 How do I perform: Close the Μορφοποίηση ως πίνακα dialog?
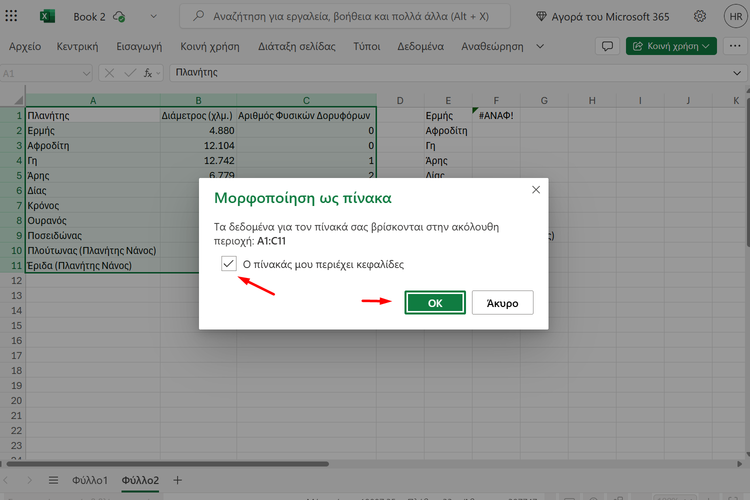[x=535, y=190]
